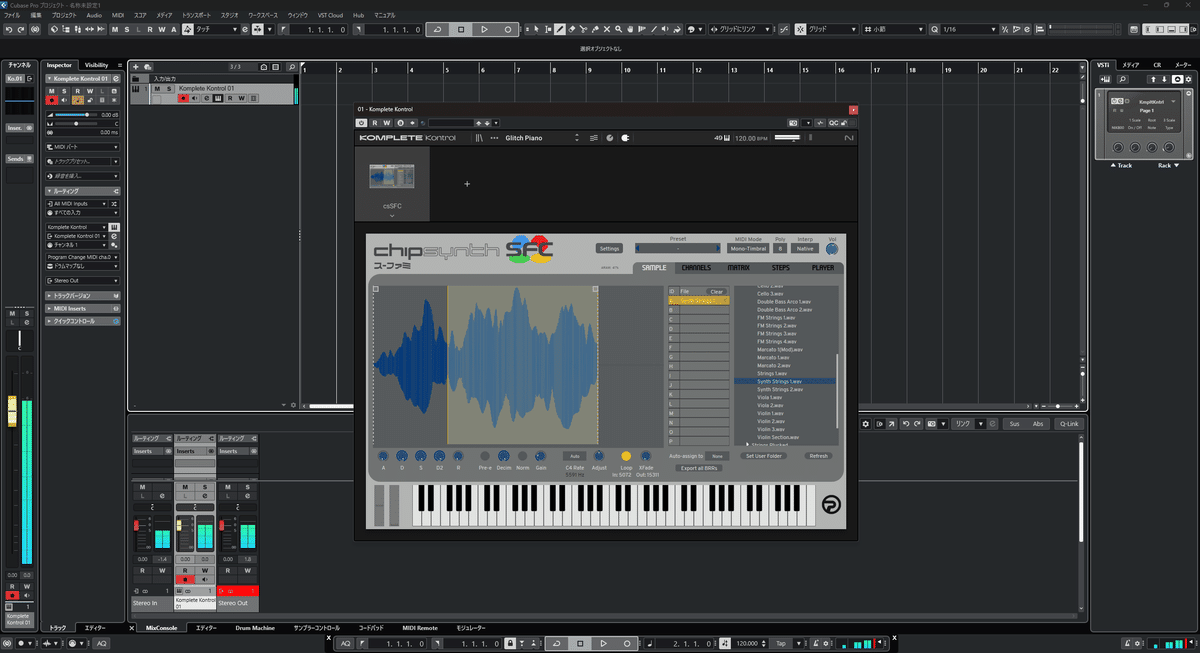Viewport: 1200px width, 653px height.
Task: Select the Split (scissors) tool in the toolbar
Action: click(583, 29)
